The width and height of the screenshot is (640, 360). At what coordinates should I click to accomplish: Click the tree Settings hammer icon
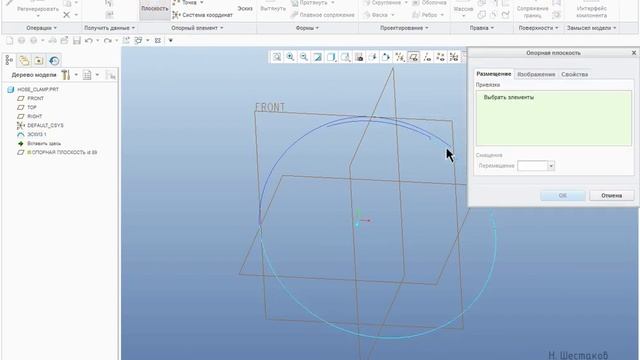65,75
